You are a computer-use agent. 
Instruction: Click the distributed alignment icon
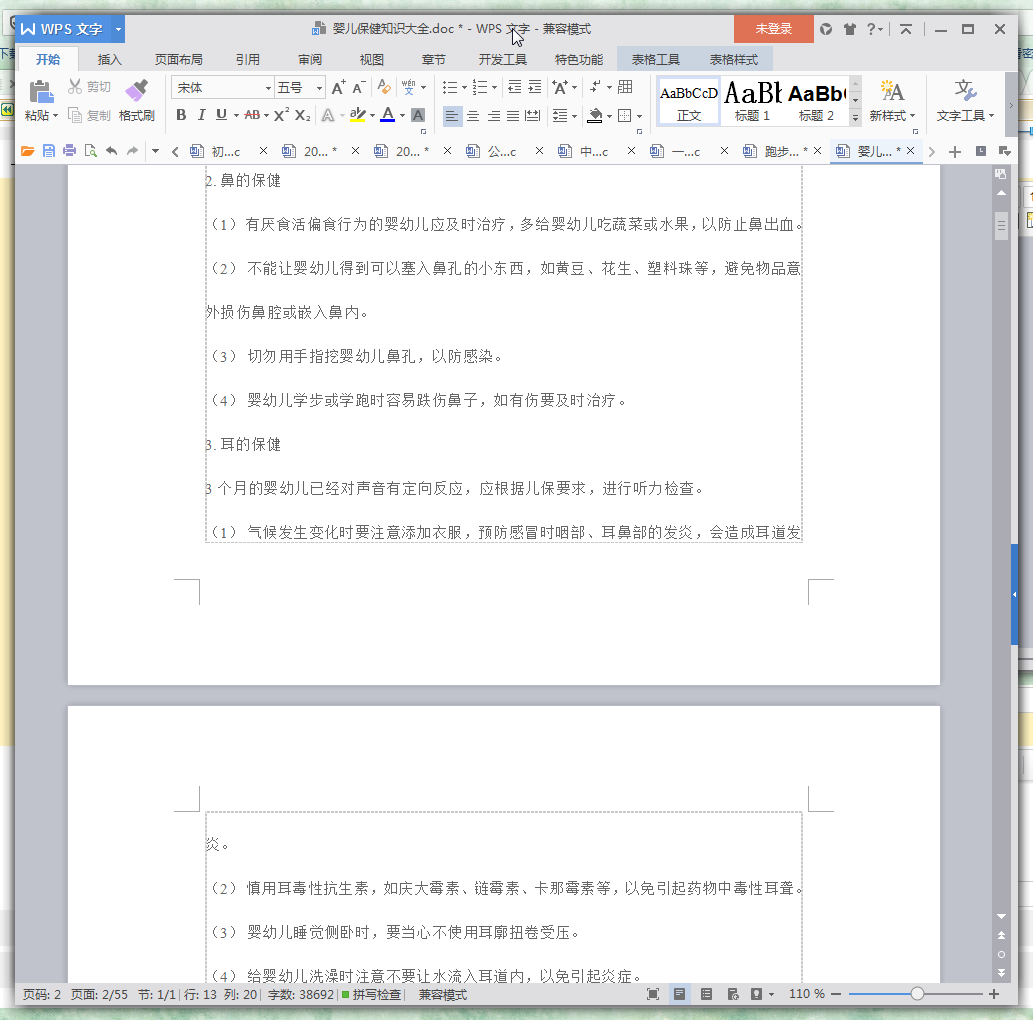[532, 116]
